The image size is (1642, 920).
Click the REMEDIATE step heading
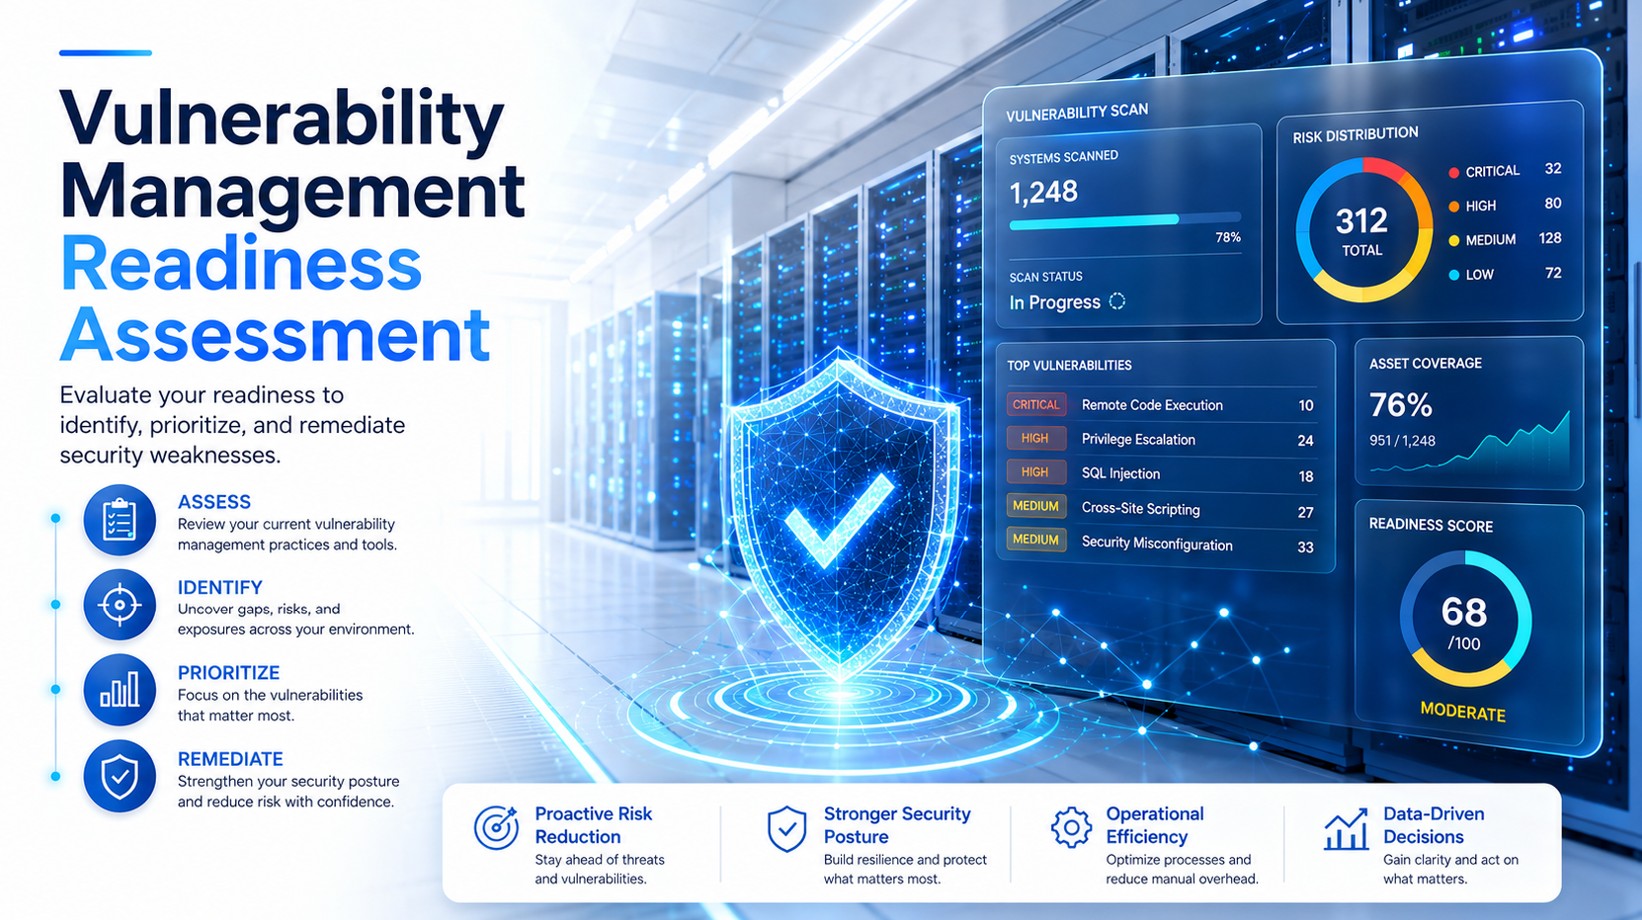coord(231,759)
